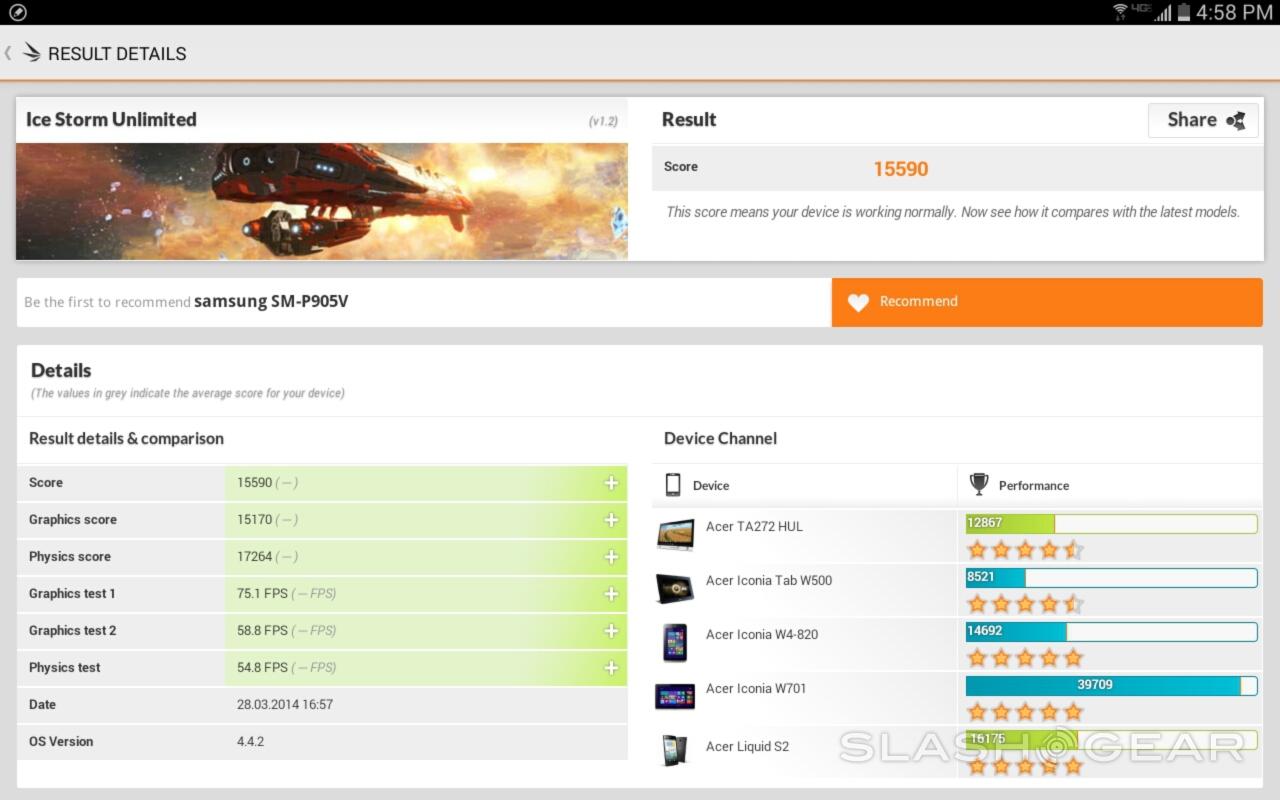Click the 3DMark logo icon
The image size is (1280, 800).
click(x=32, y=53)
